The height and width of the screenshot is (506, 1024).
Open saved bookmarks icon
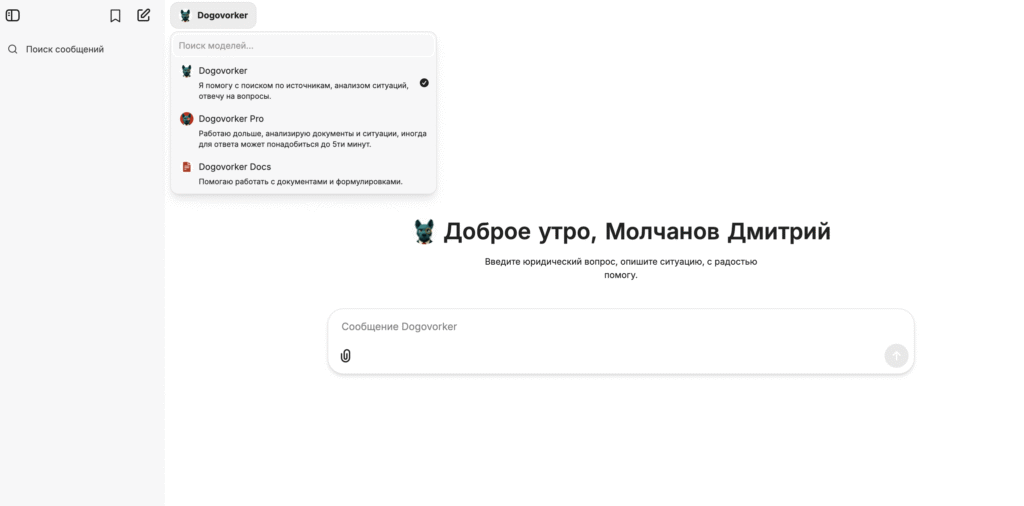coord(115,15)
